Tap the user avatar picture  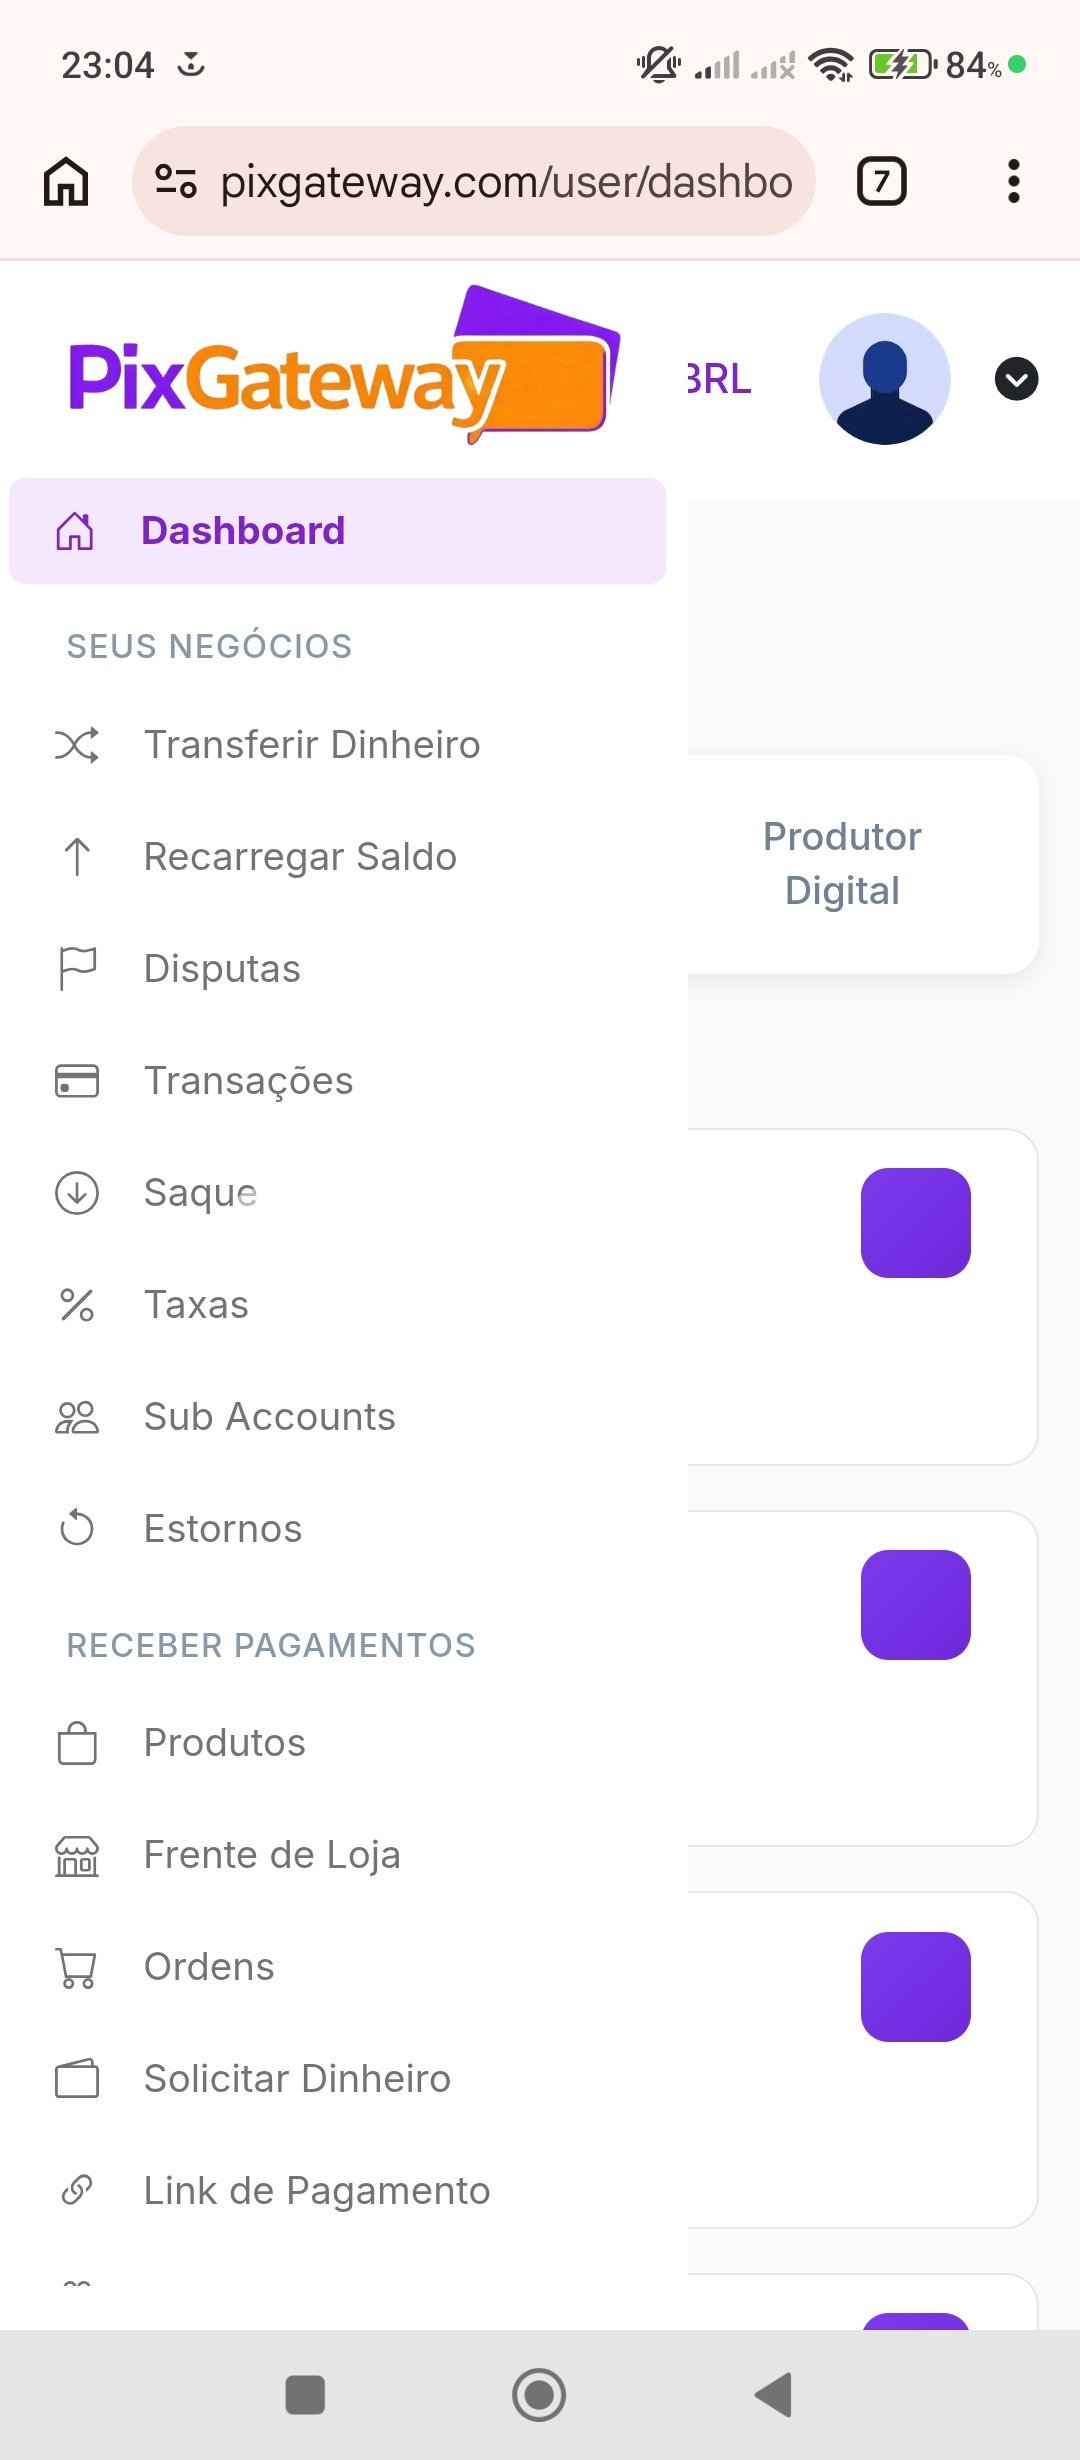point(884,379)
